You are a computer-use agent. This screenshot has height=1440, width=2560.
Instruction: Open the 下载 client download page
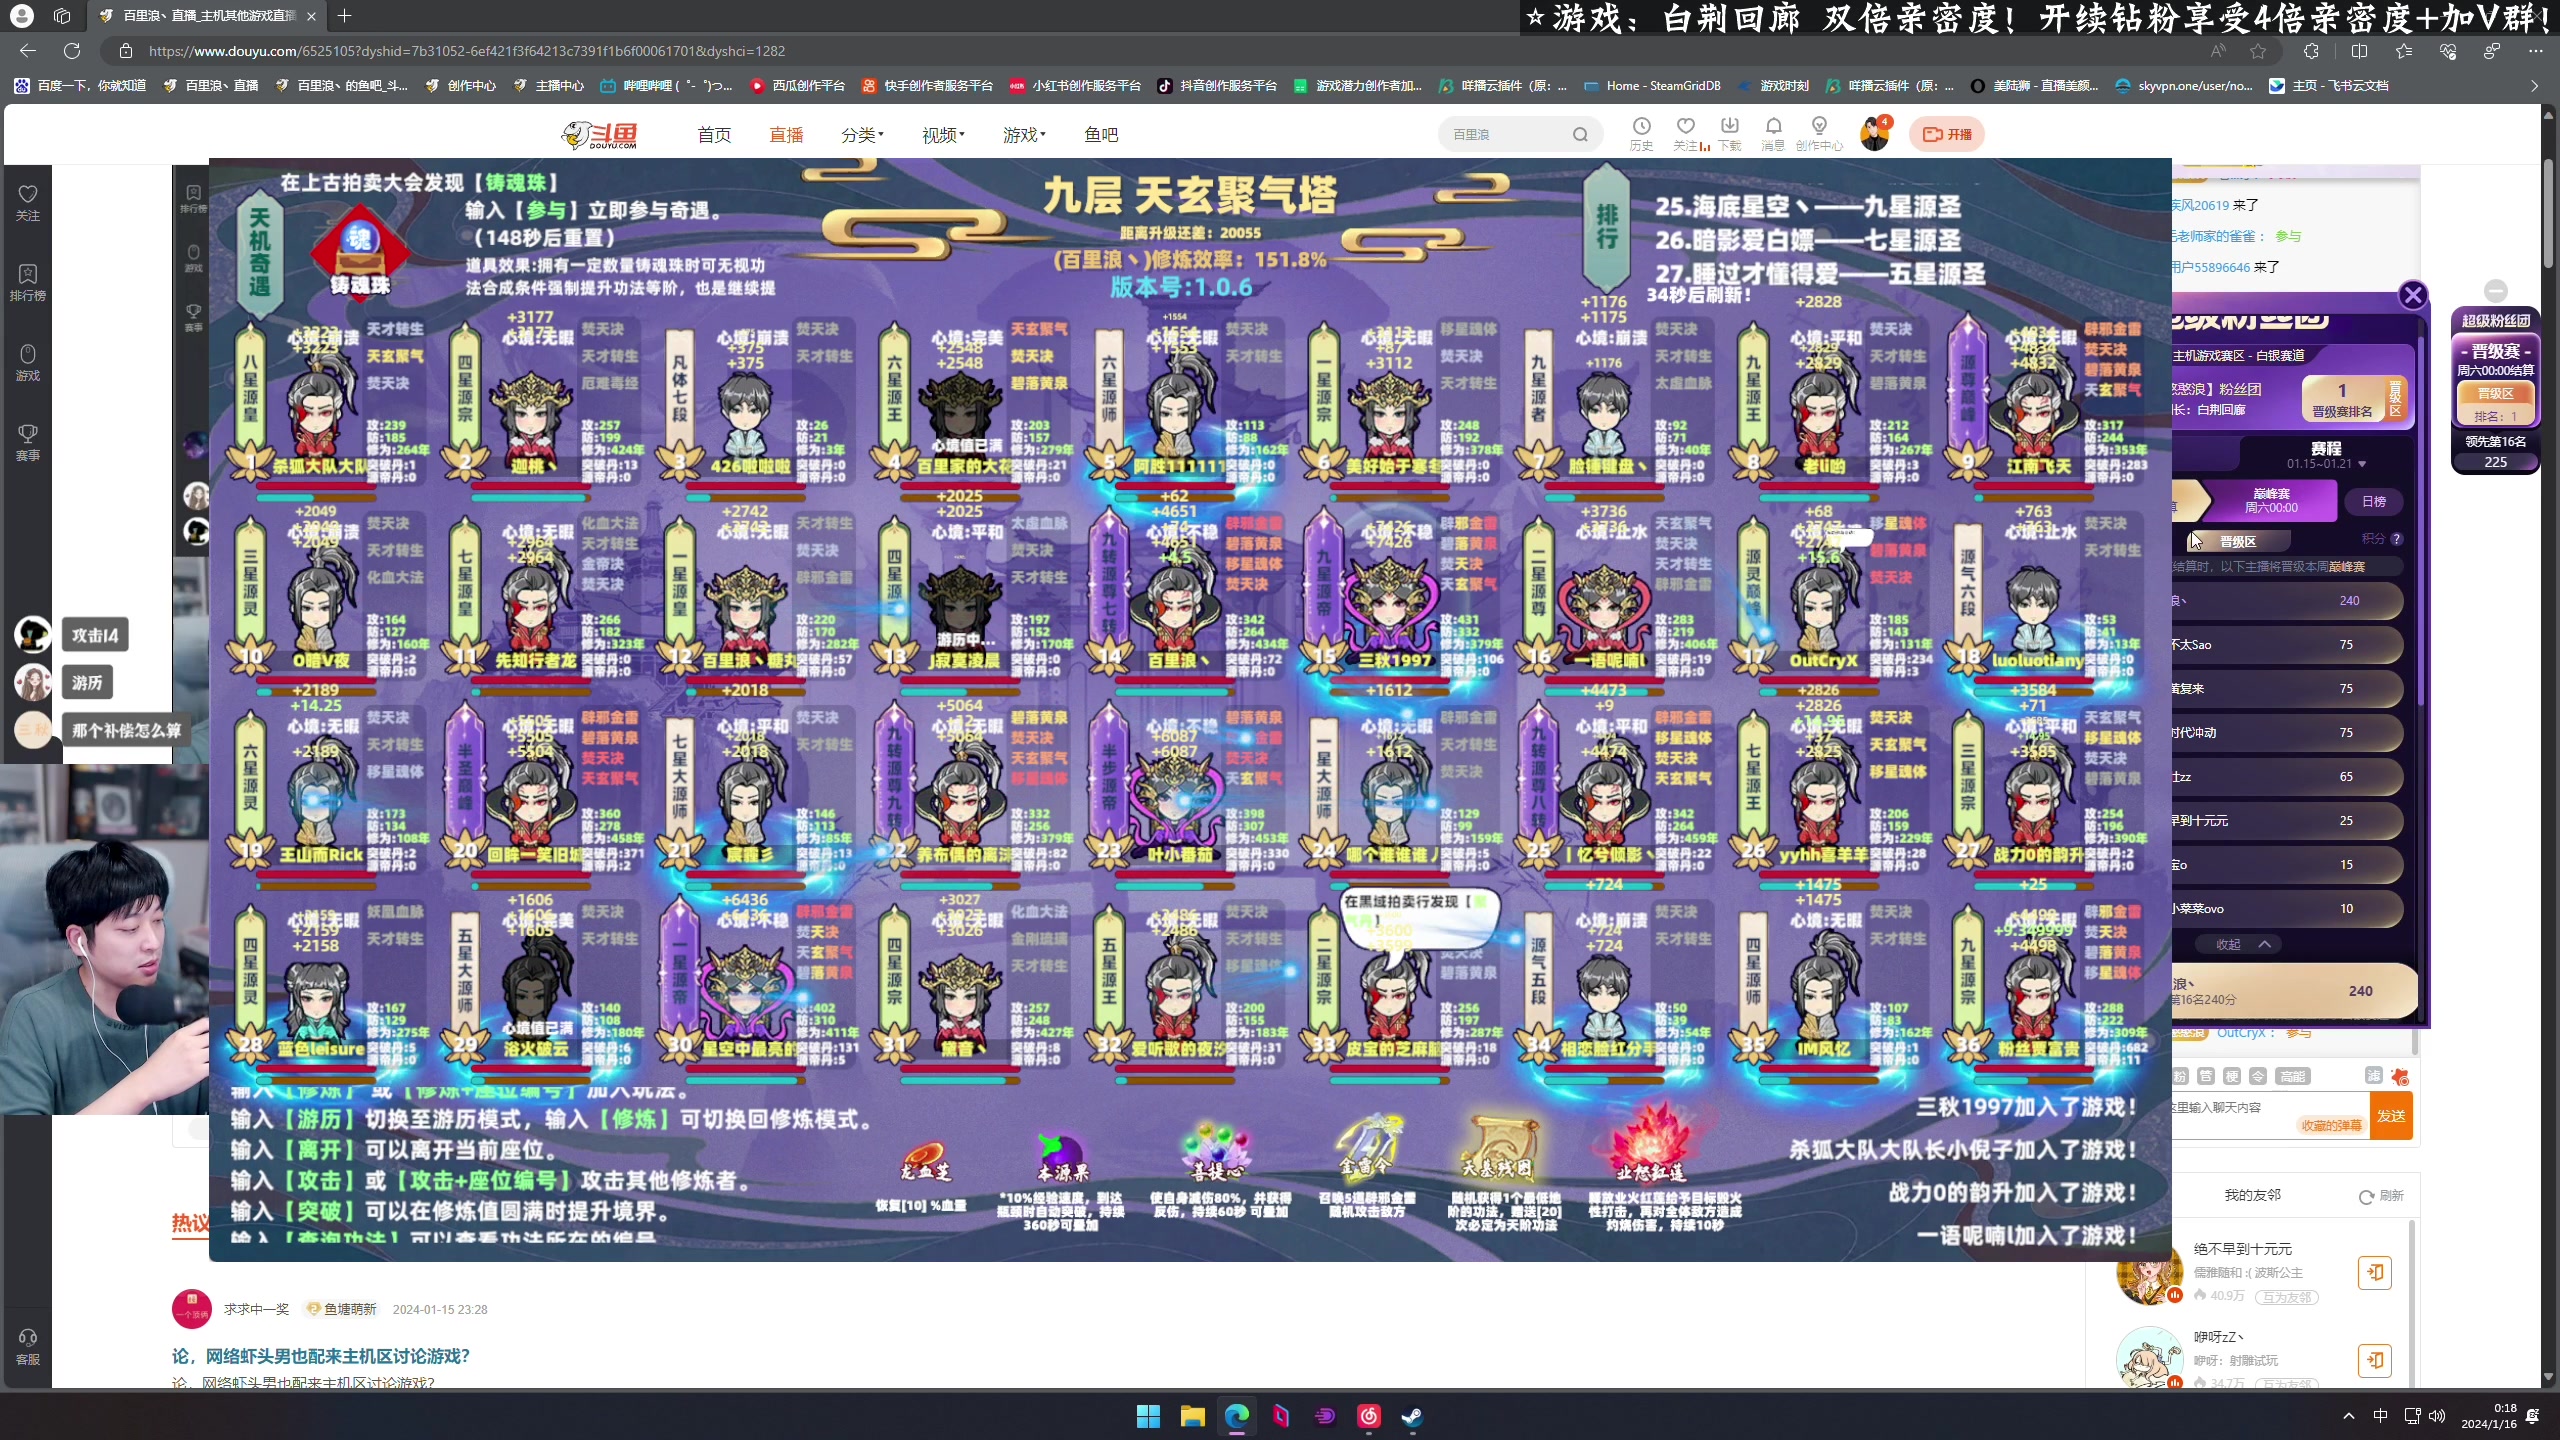[1729, 132]
